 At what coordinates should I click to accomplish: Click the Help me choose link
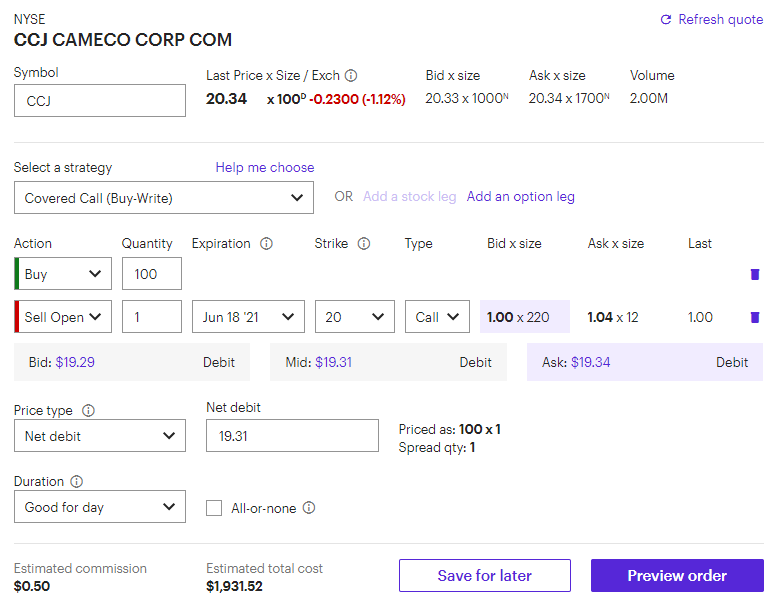(x=265, y=167)
